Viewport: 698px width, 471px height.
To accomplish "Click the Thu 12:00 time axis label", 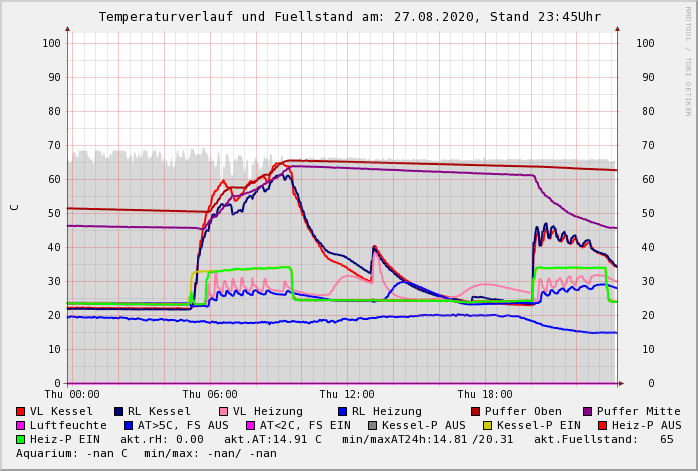I will coord(347,395).
